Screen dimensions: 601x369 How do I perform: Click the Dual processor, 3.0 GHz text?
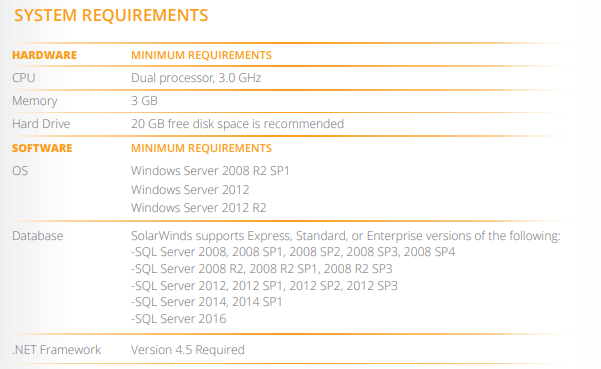[x=196, y=78]
